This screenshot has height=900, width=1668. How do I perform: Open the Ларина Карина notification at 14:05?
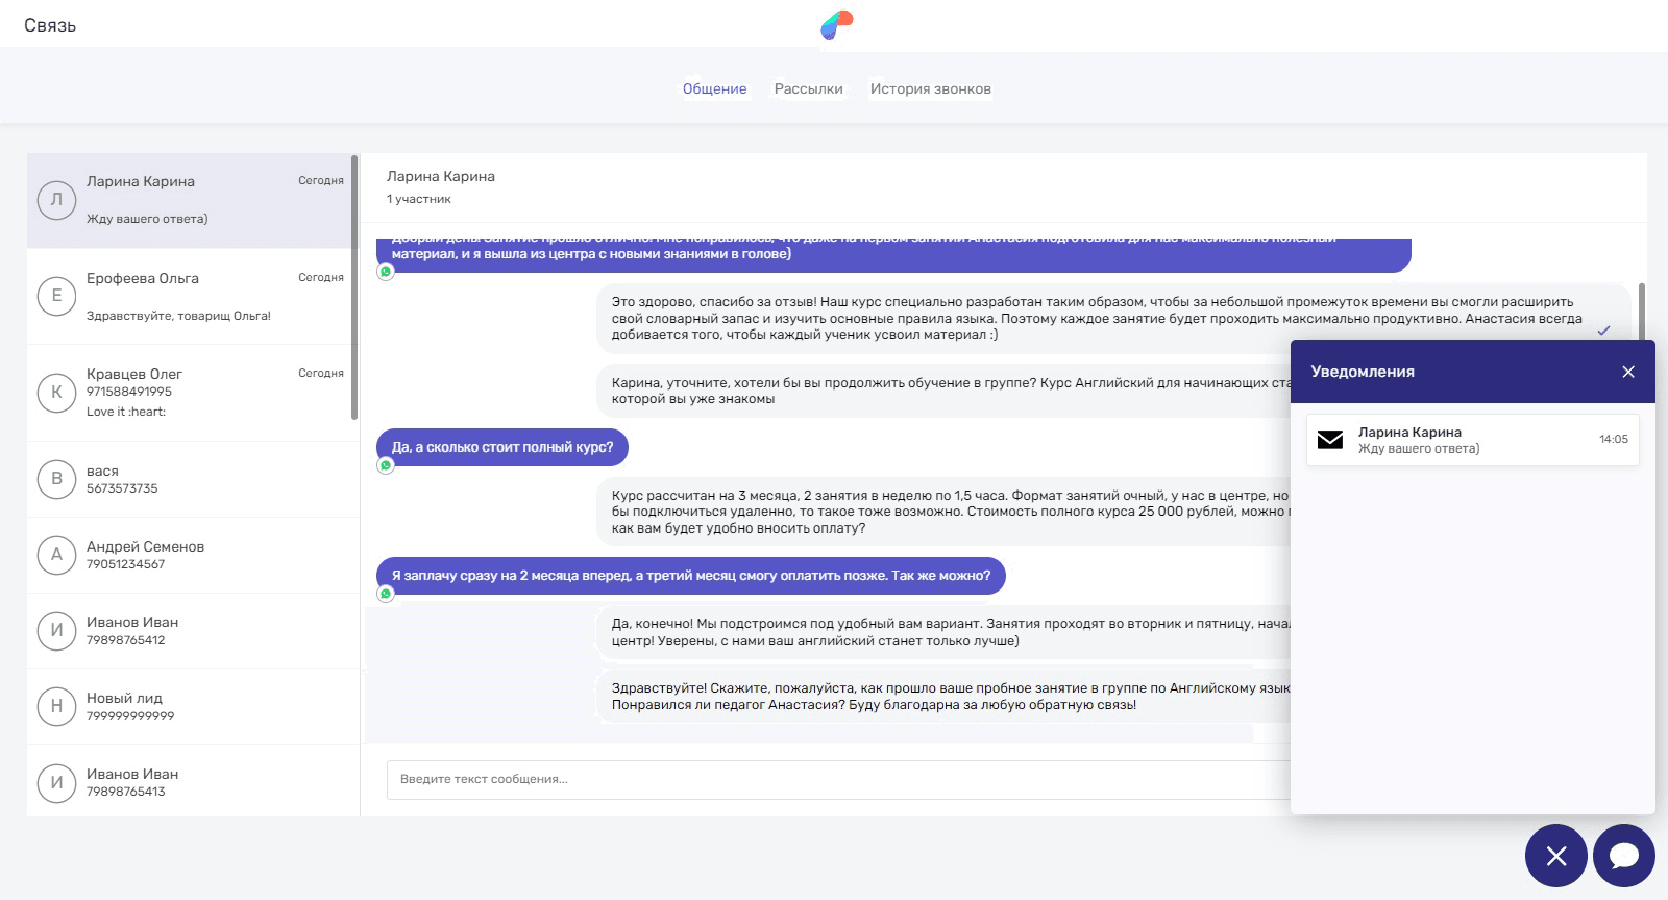(x=1470, y=440)
